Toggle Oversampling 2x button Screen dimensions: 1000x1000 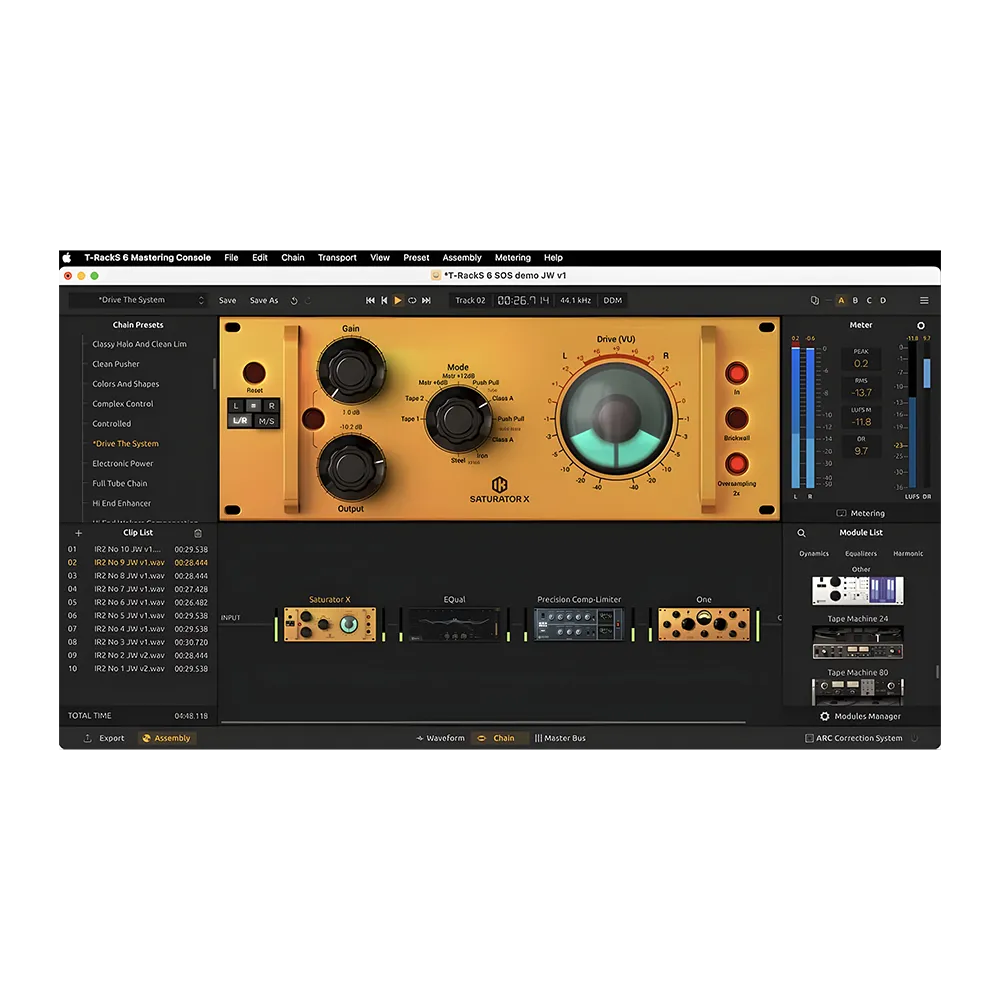click(737, 464)
